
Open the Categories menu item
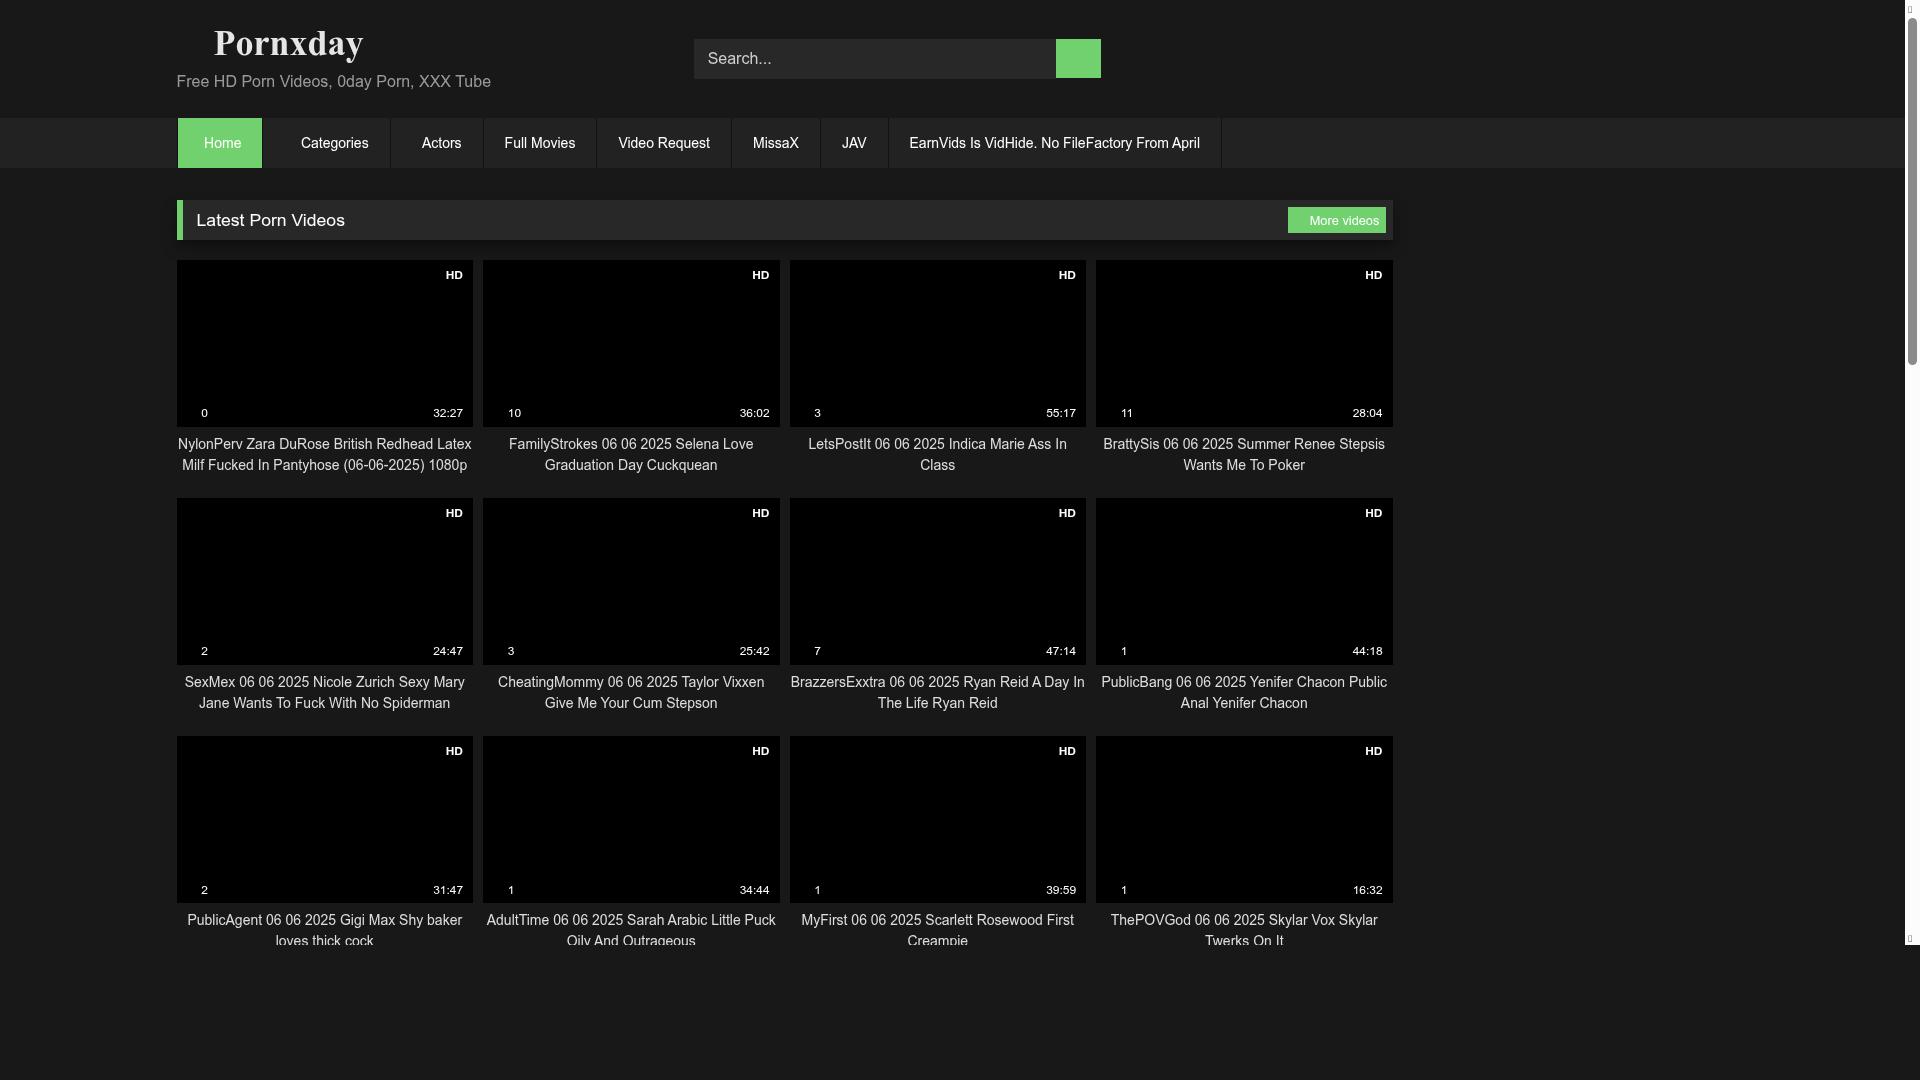coord(333,143)
